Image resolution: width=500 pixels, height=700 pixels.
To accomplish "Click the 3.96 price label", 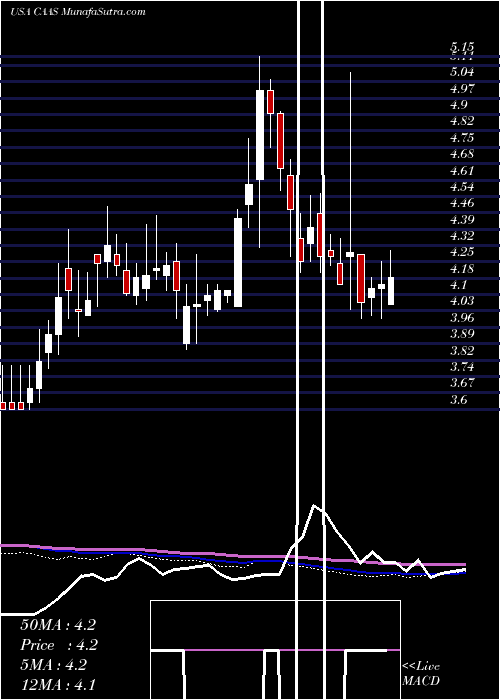I will [462, 317].
